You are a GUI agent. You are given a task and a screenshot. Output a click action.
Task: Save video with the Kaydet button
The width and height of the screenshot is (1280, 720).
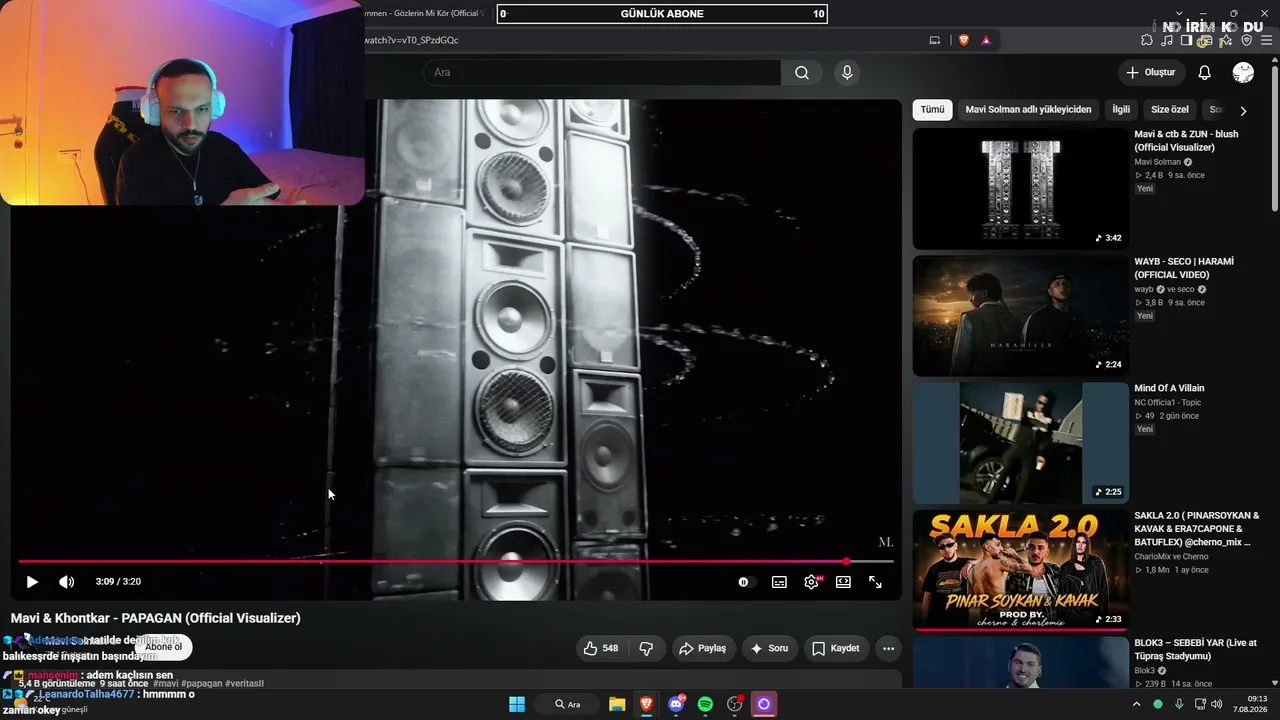(835, 648)
